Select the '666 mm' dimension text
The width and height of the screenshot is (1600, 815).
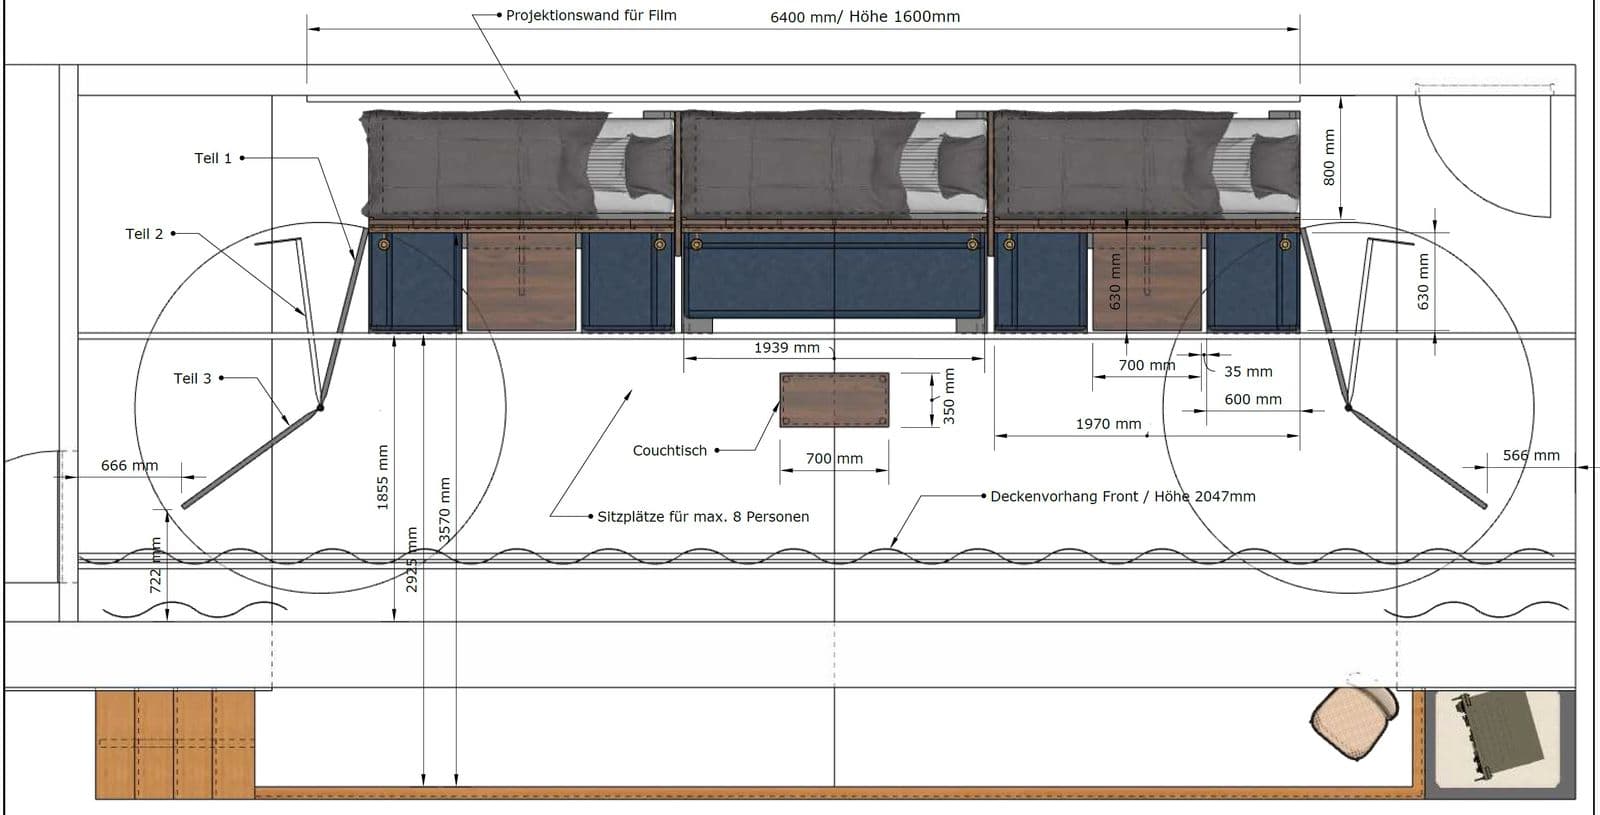tap(130, 465)
